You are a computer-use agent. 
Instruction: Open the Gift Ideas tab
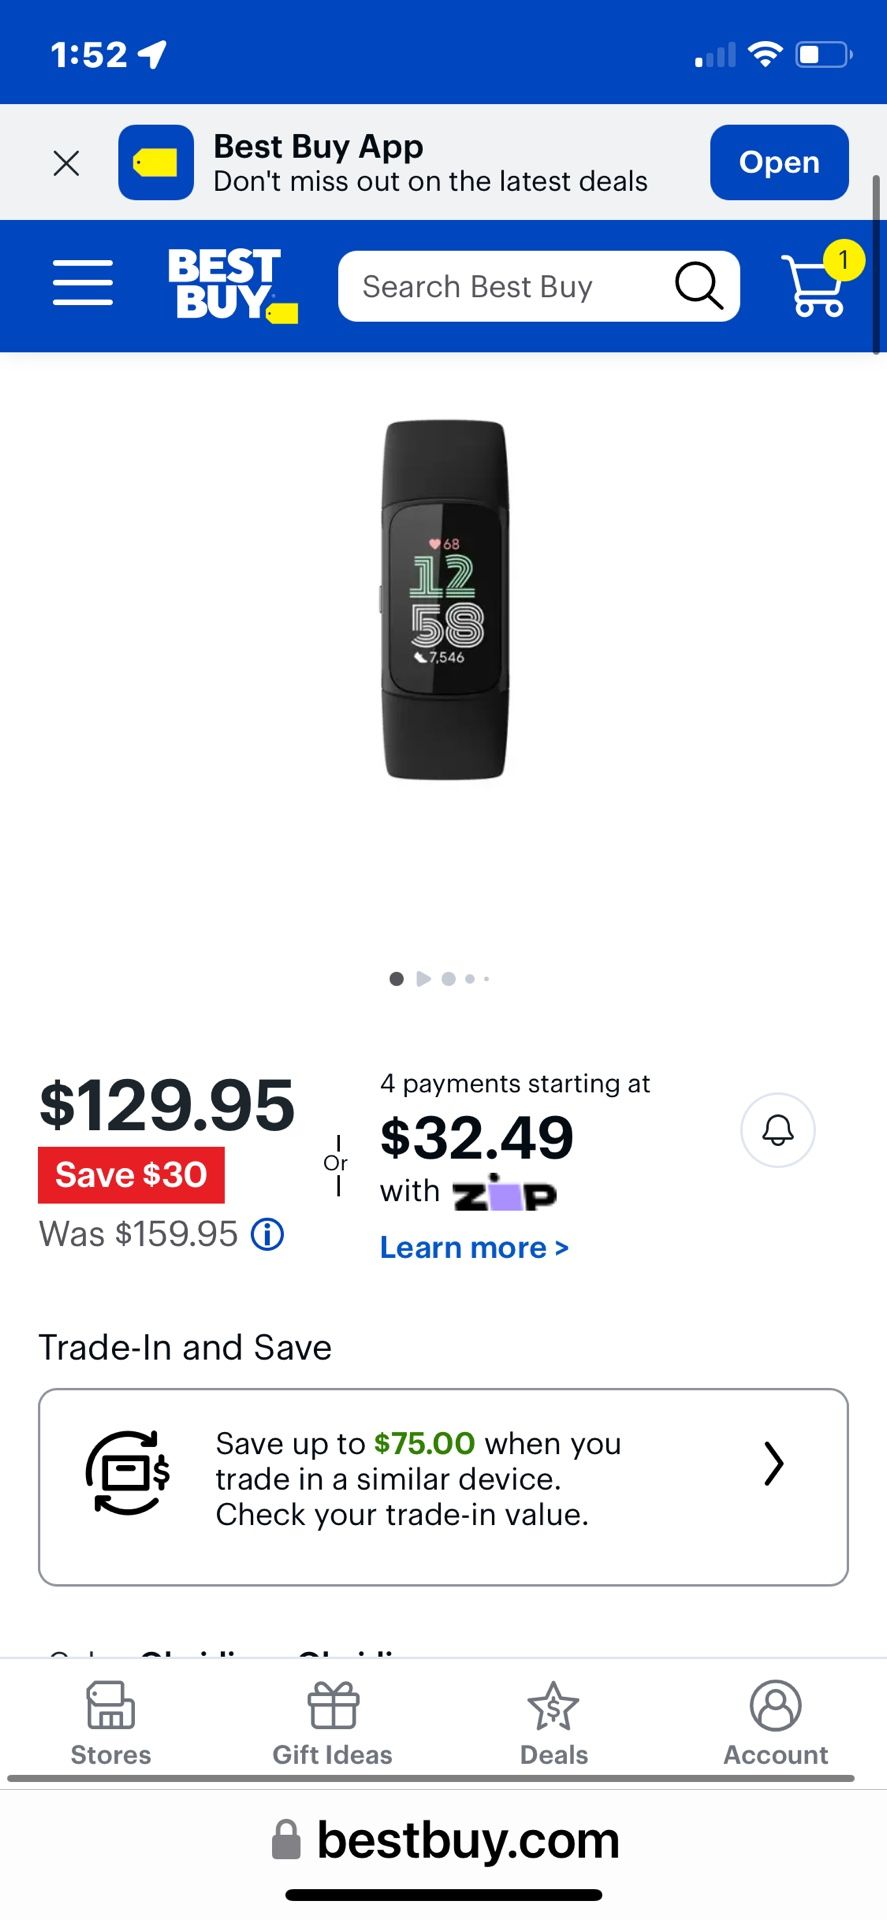[x=332, y=1722]
